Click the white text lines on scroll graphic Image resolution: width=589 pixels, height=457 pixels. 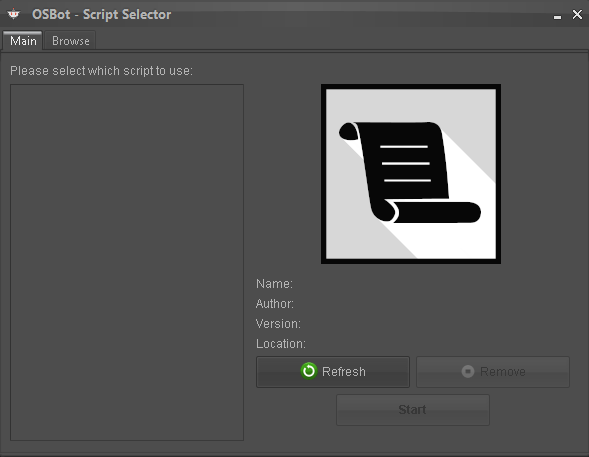click(x=405, y=163)
